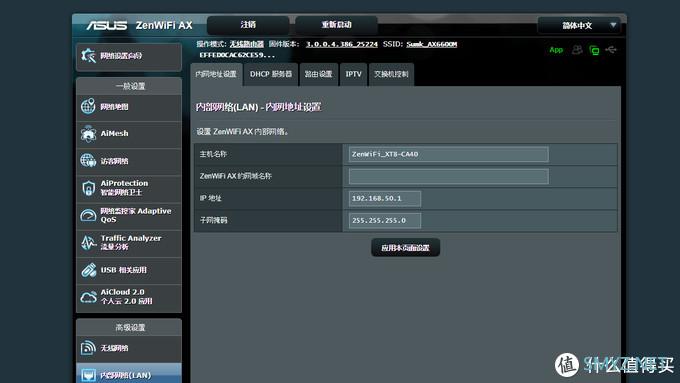The image size is (680, 383).
Task: Switch to the DHCP server tab
Action: (x=271, y=75)
